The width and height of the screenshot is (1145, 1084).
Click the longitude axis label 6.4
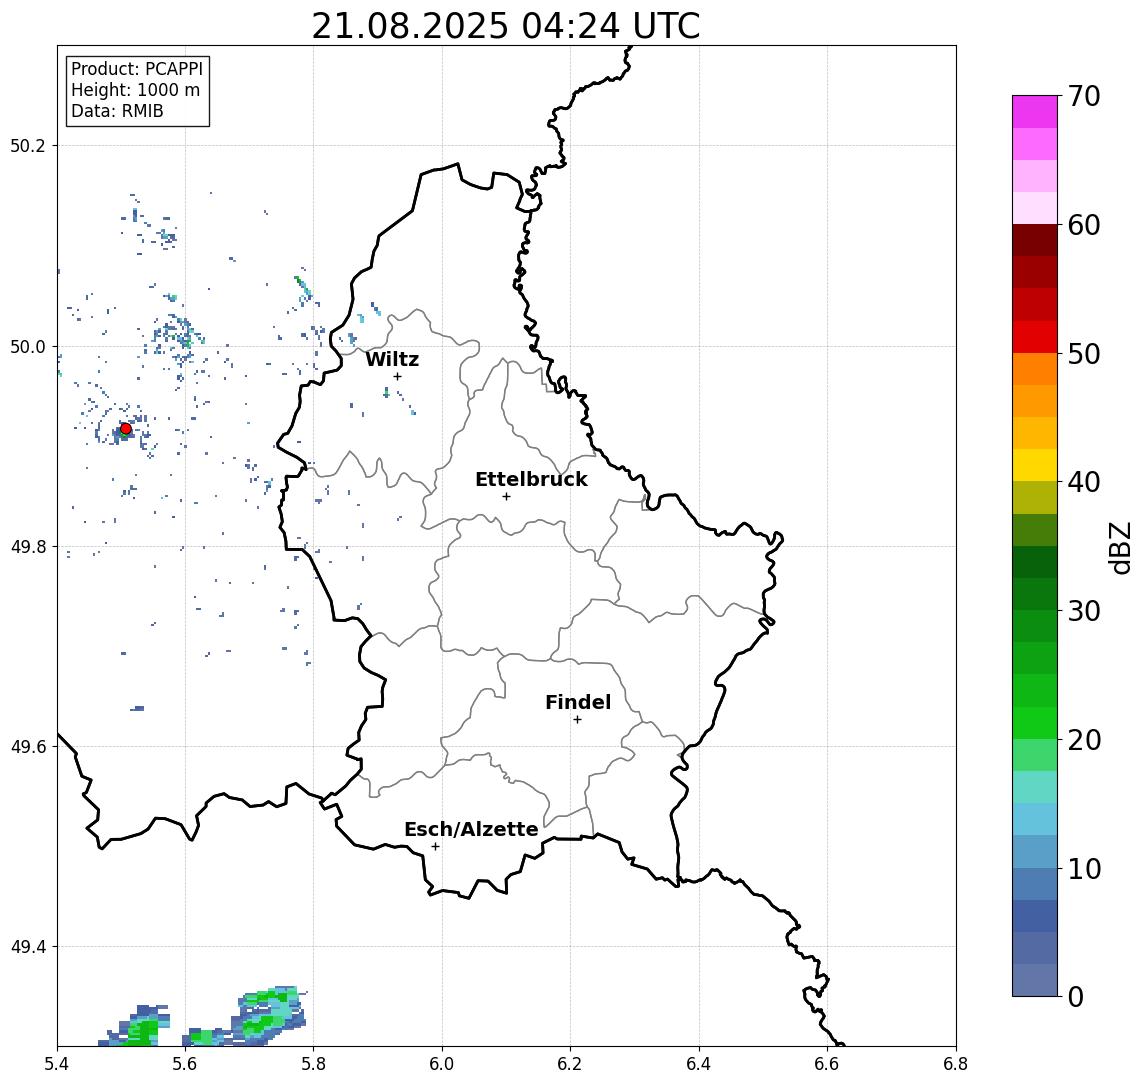coord(699,1064)
